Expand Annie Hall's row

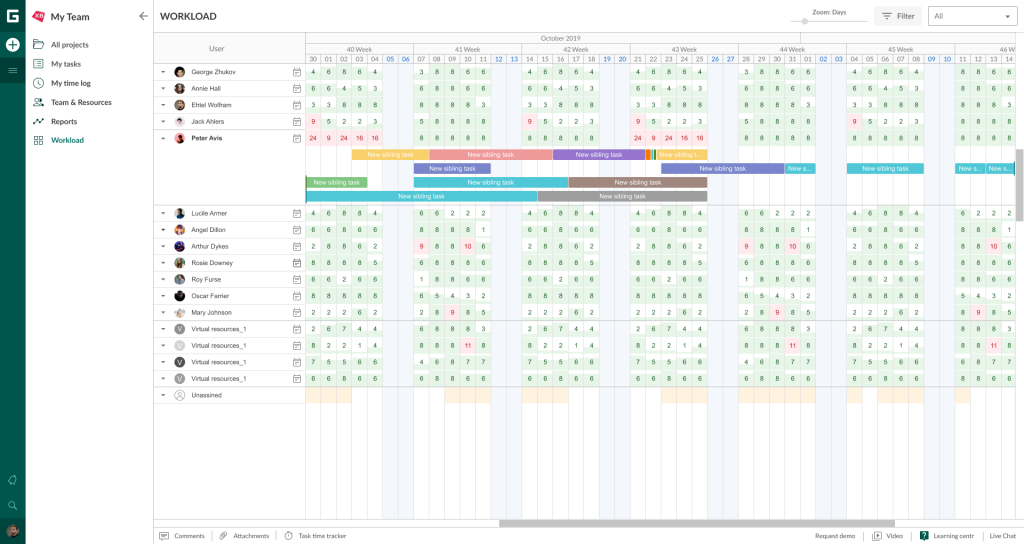pyautogui.click(x=163, y=88)
